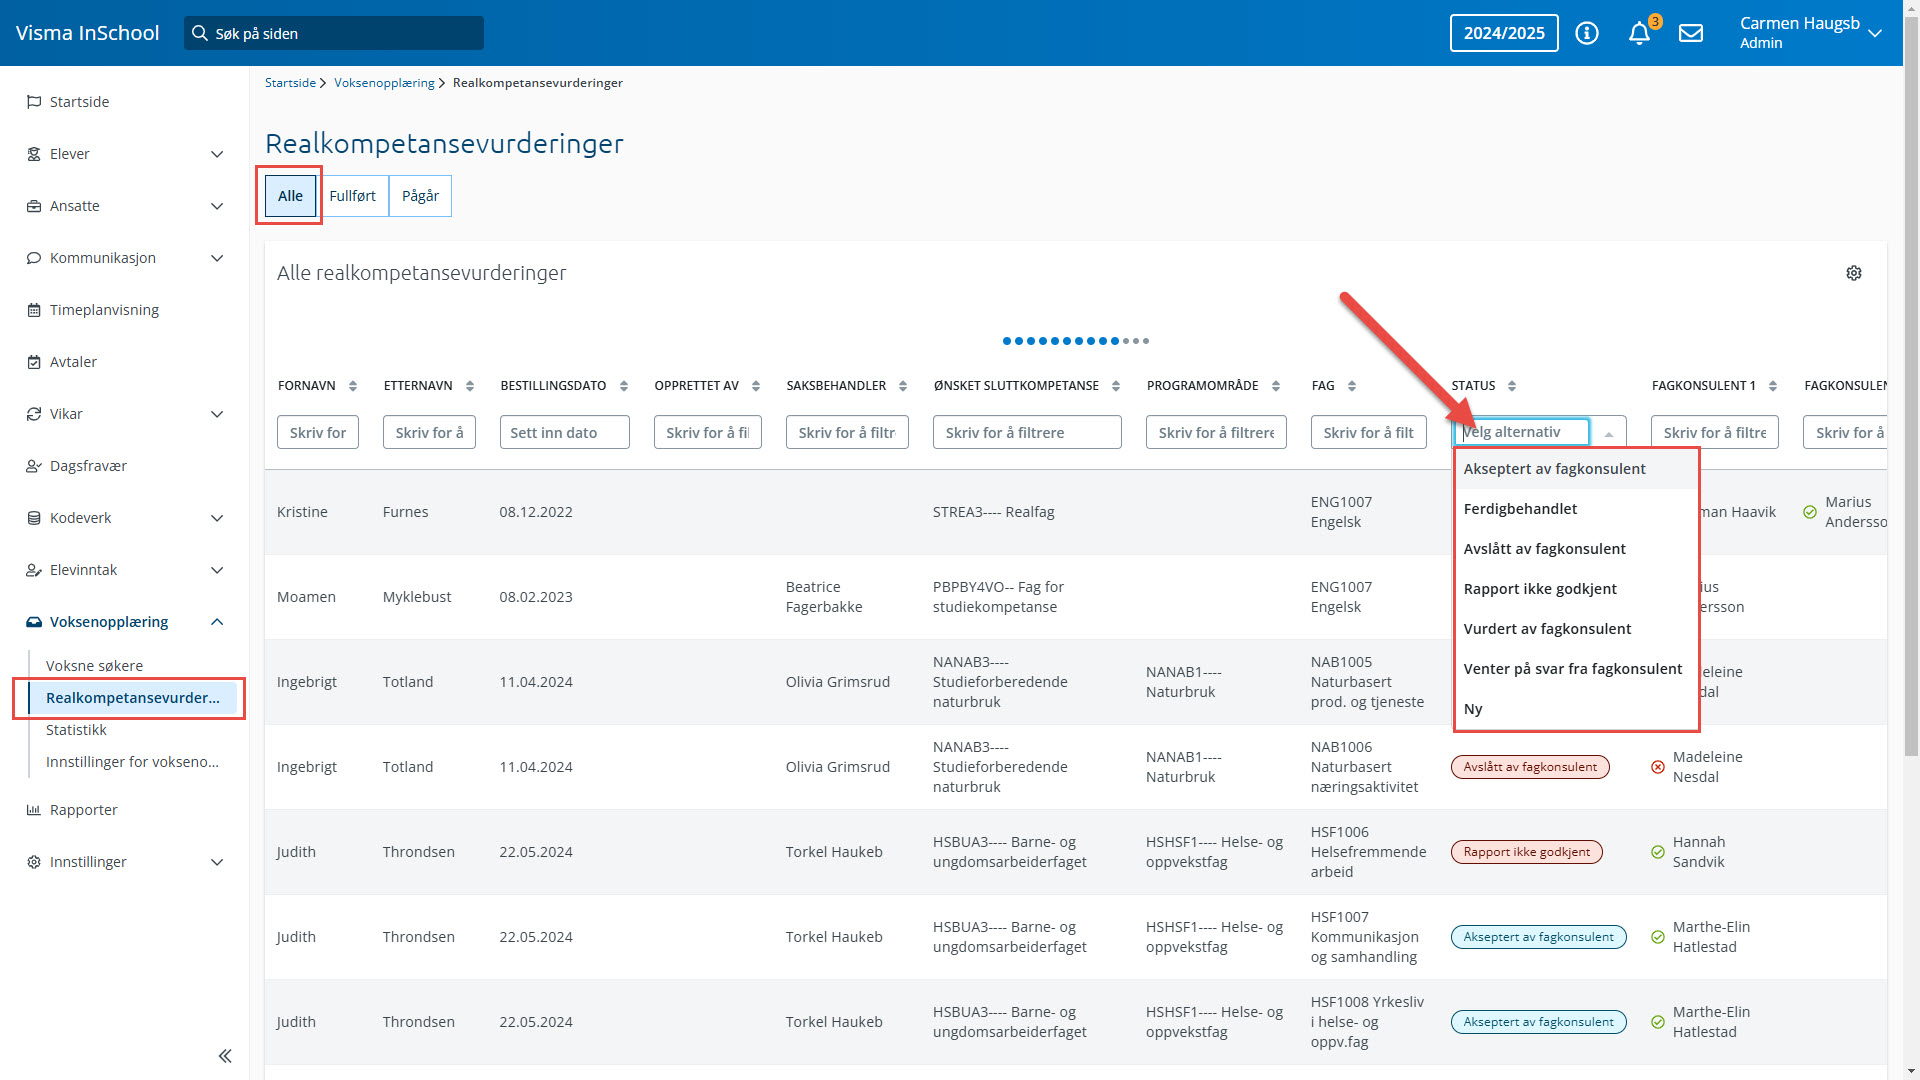Click the Timeplanvisning calendar icon
The image size is (1920, 1080).
point(34,310)
